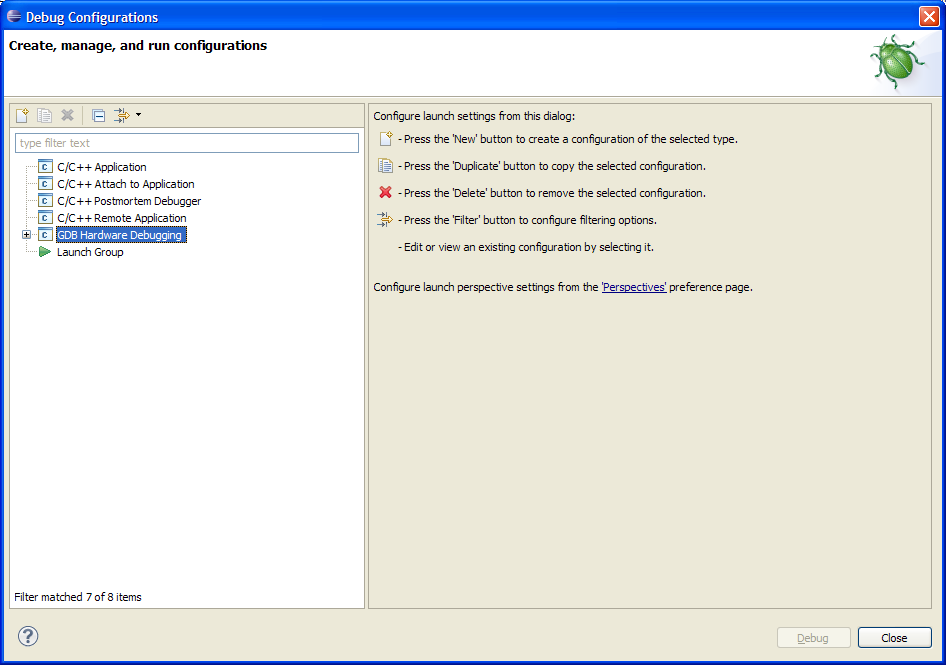The height and width of the screenshot is (665, 946).
Task: Select C/C++ Remote Application entry
Action: coord(121,218)
